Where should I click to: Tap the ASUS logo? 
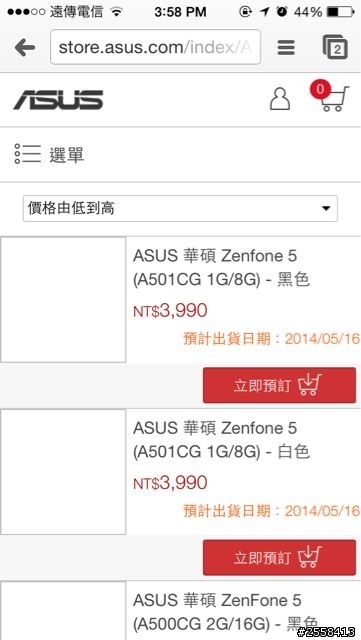point(58,100)
